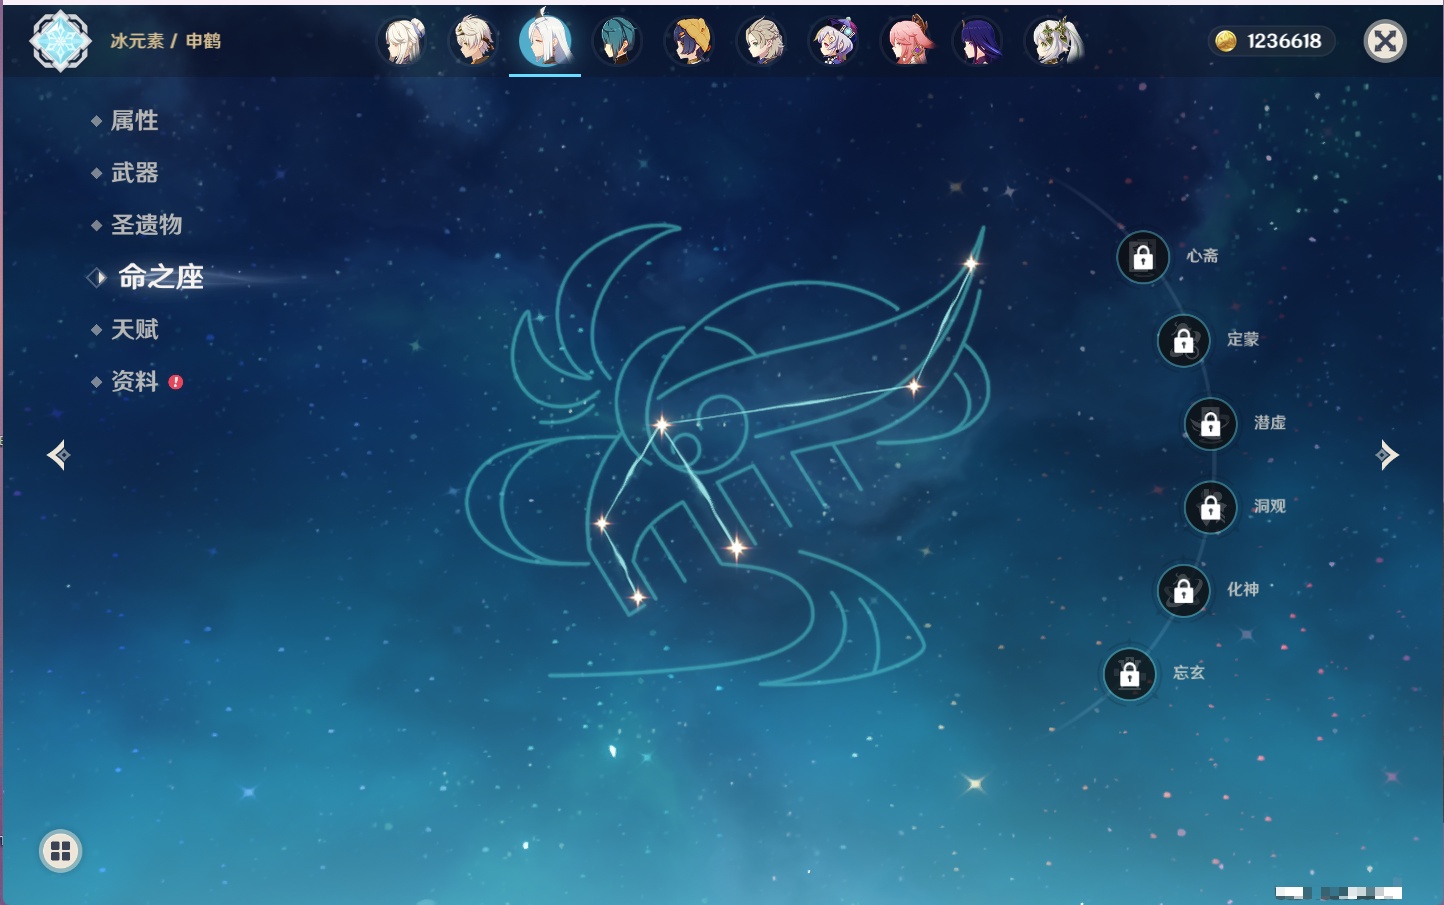The width and height of the screenshot is (1444, 905).
Task: Click the locked 心斋 constellation node
Action: tap(1142, 257)
